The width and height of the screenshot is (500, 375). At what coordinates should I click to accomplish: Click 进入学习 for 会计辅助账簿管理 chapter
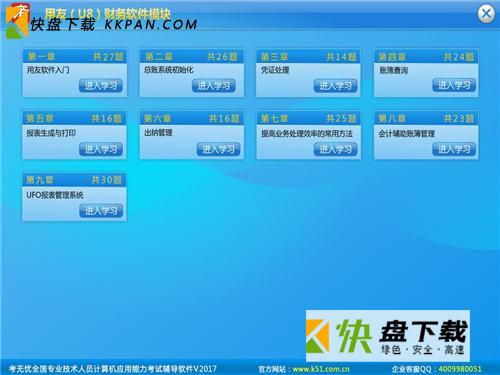pos(454,149)
